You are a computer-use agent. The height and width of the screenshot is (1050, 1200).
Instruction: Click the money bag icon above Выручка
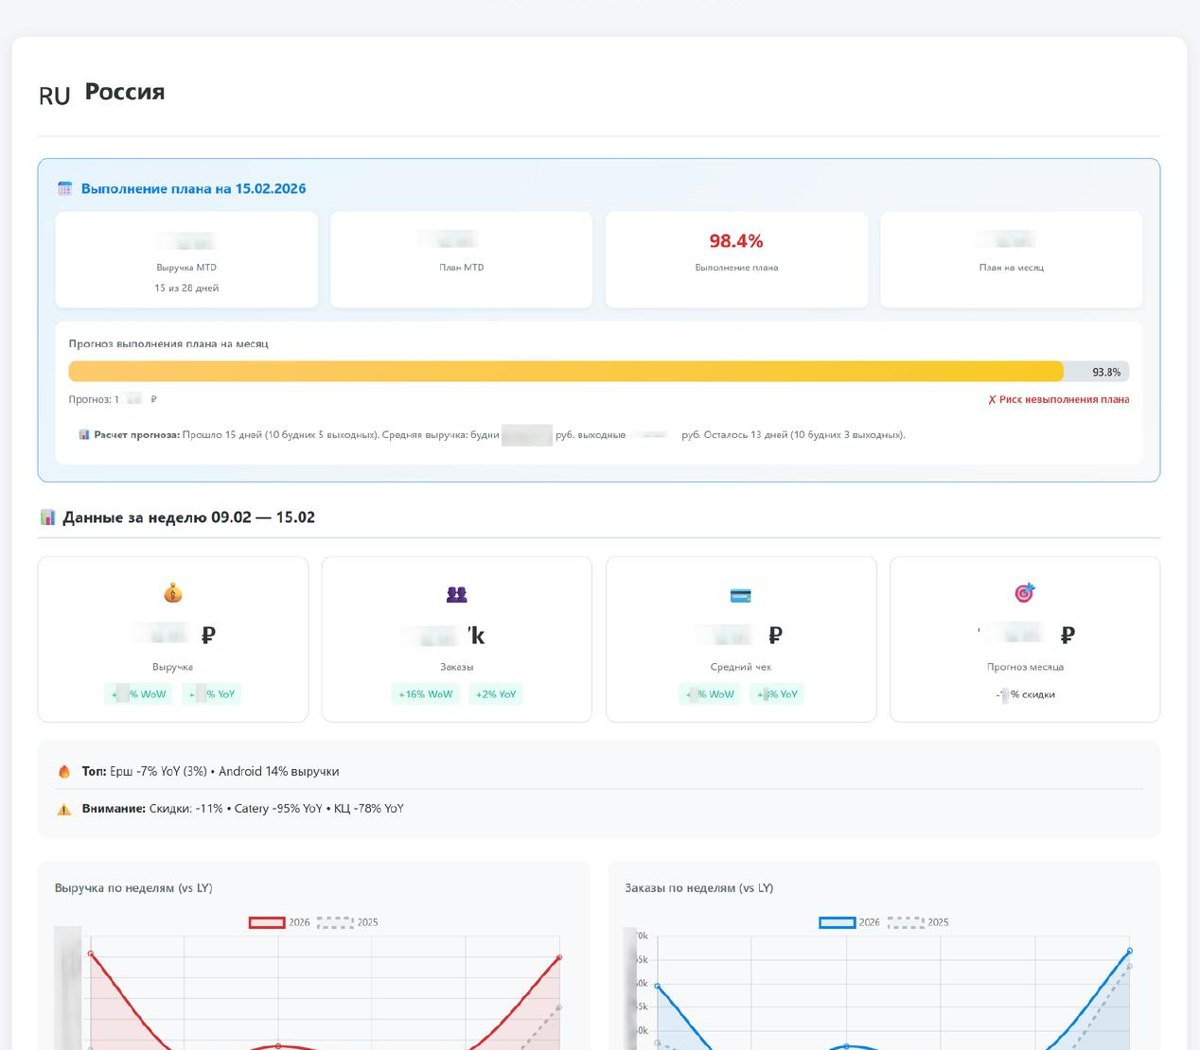[173, 594]
